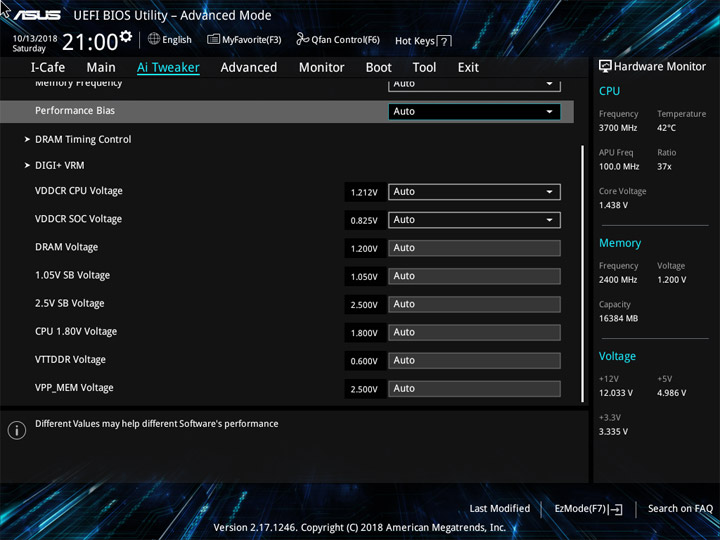Open the Performance Bias dropdown
Screen dimensions: 720x540
point(474,112)
